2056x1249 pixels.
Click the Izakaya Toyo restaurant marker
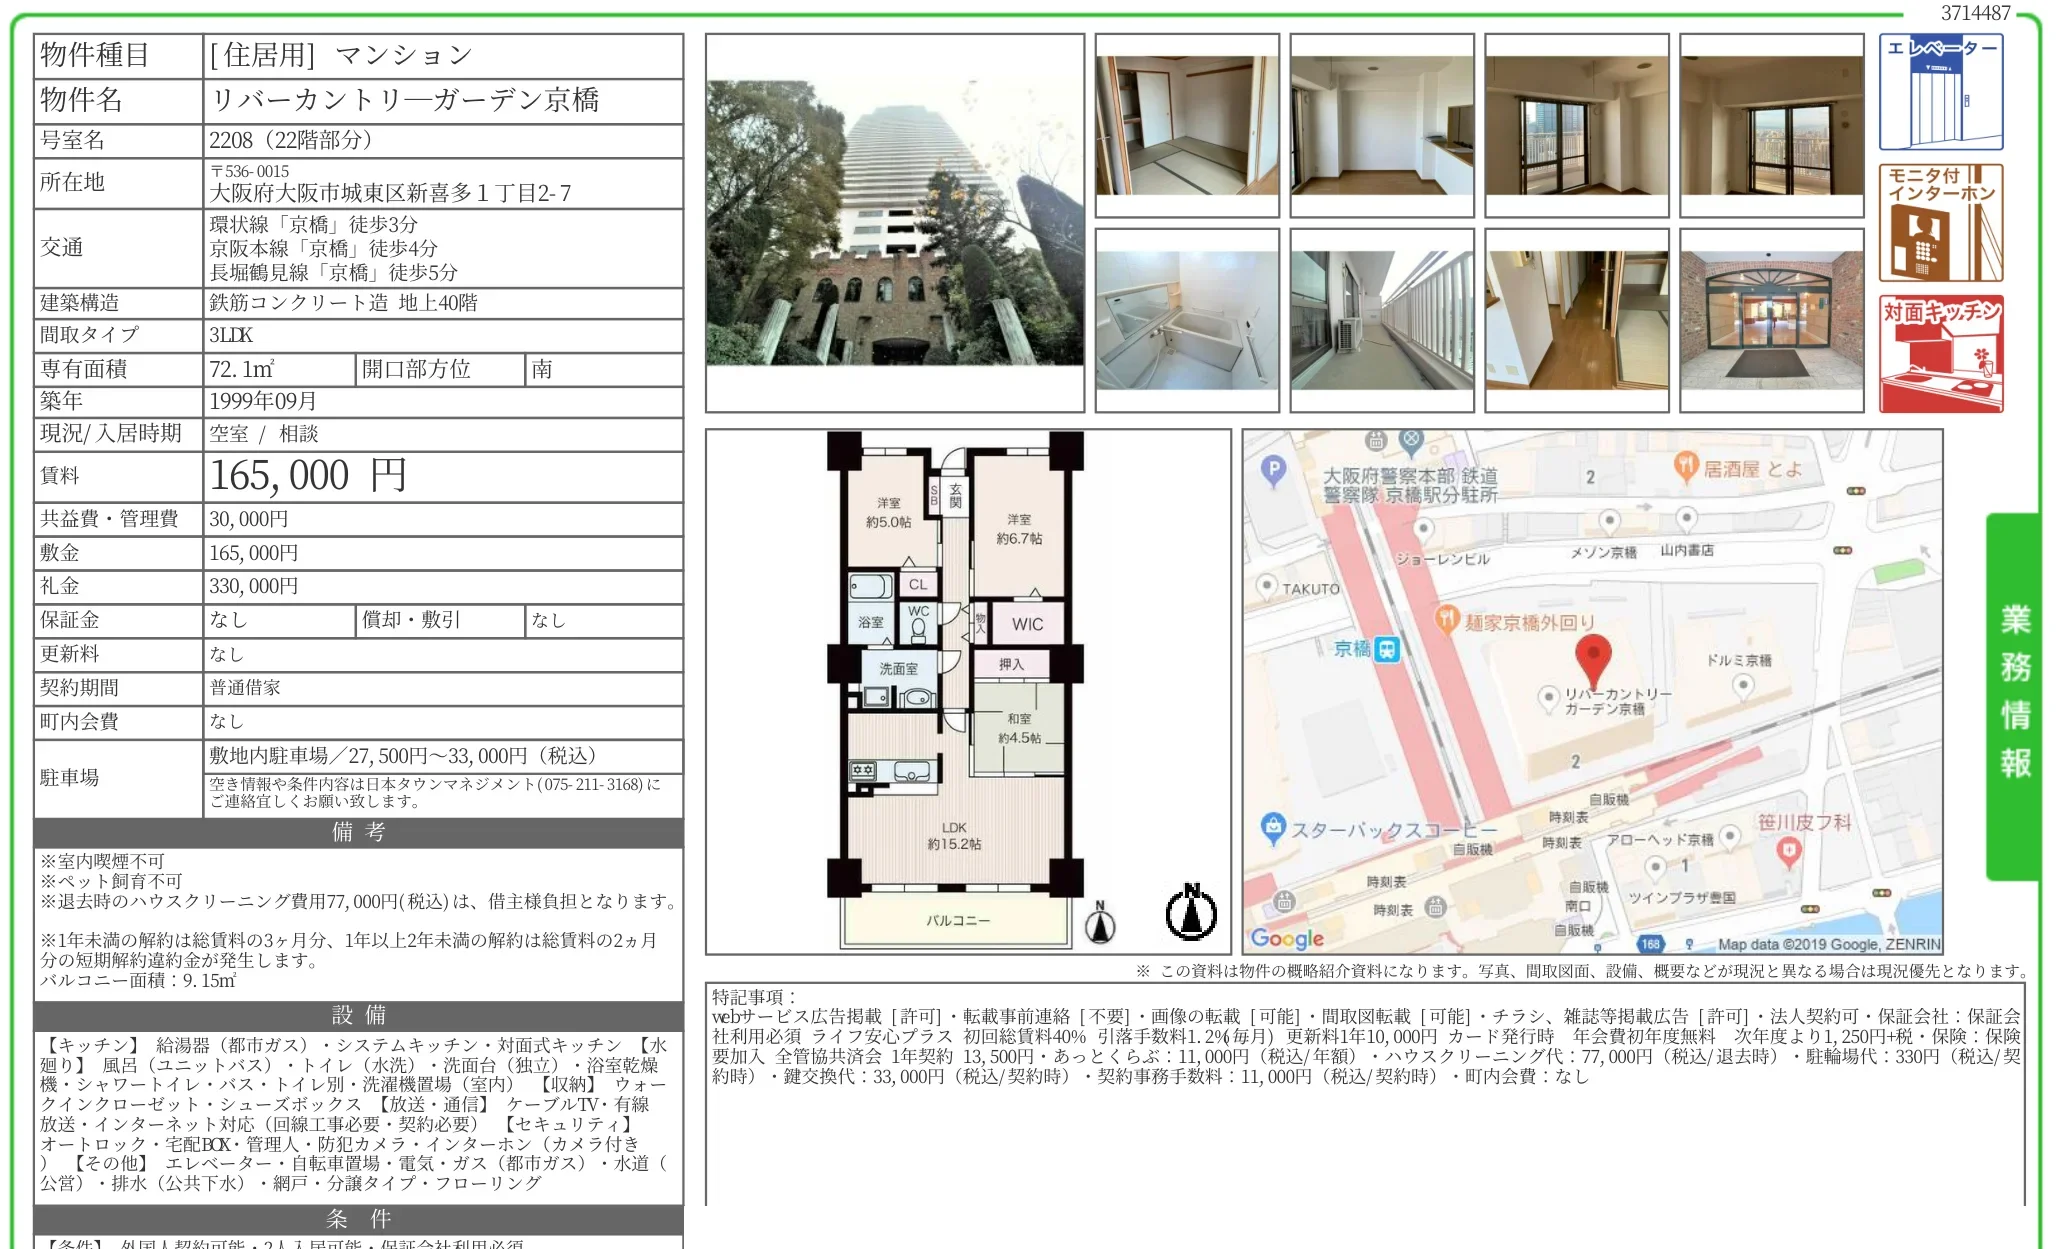1687,465
